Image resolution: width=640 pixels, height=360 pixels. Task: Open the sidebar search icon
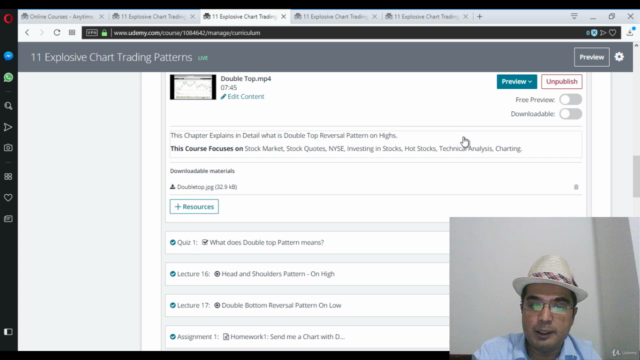coord(8,106)
